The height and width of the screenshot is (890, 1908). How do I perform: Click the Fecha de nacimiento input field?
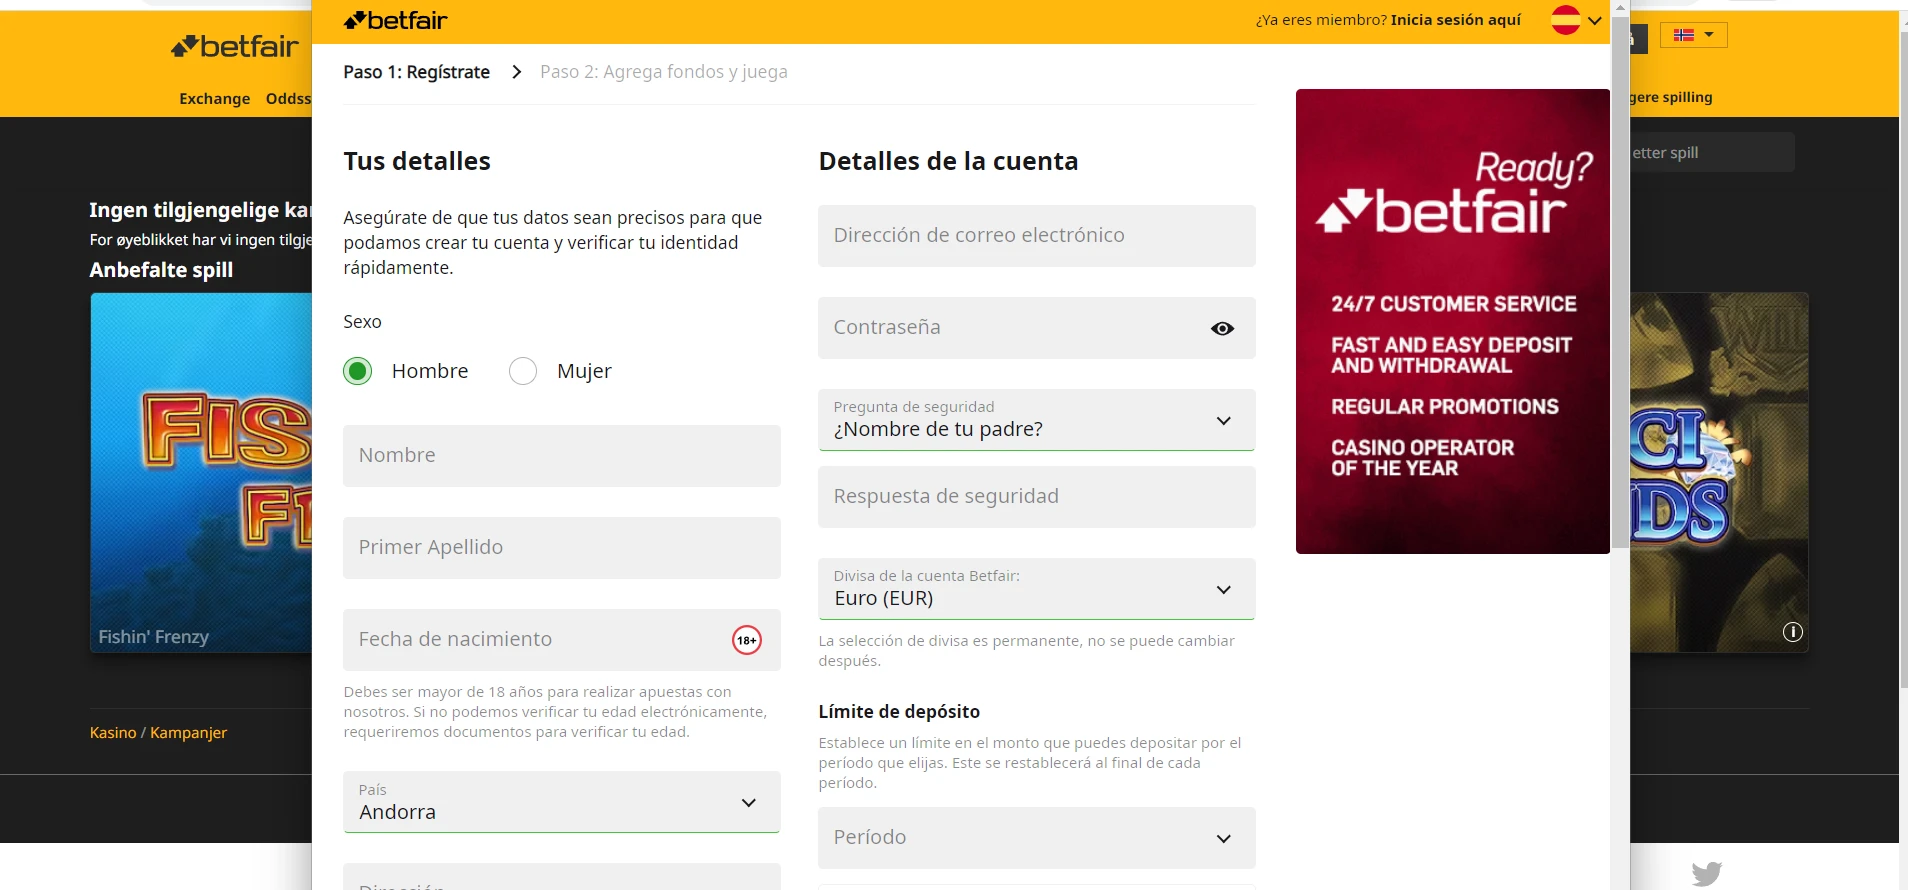point(561,640)
